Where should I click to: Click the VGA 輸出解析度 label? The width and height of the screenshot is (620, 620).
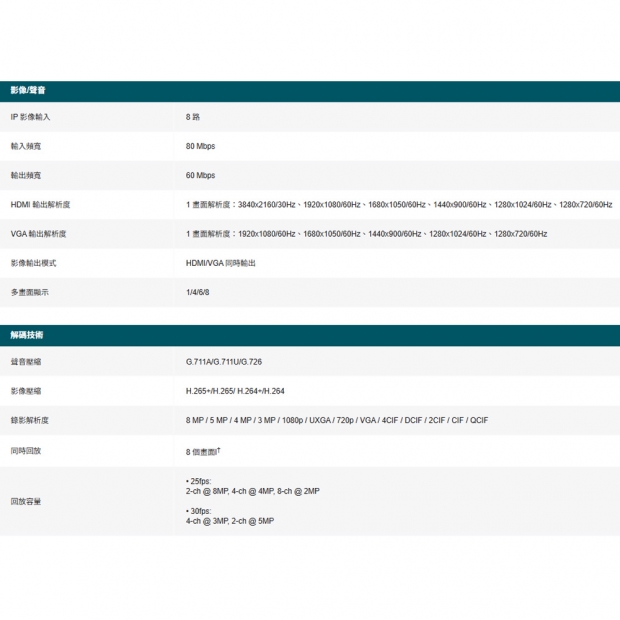point(38,234)
